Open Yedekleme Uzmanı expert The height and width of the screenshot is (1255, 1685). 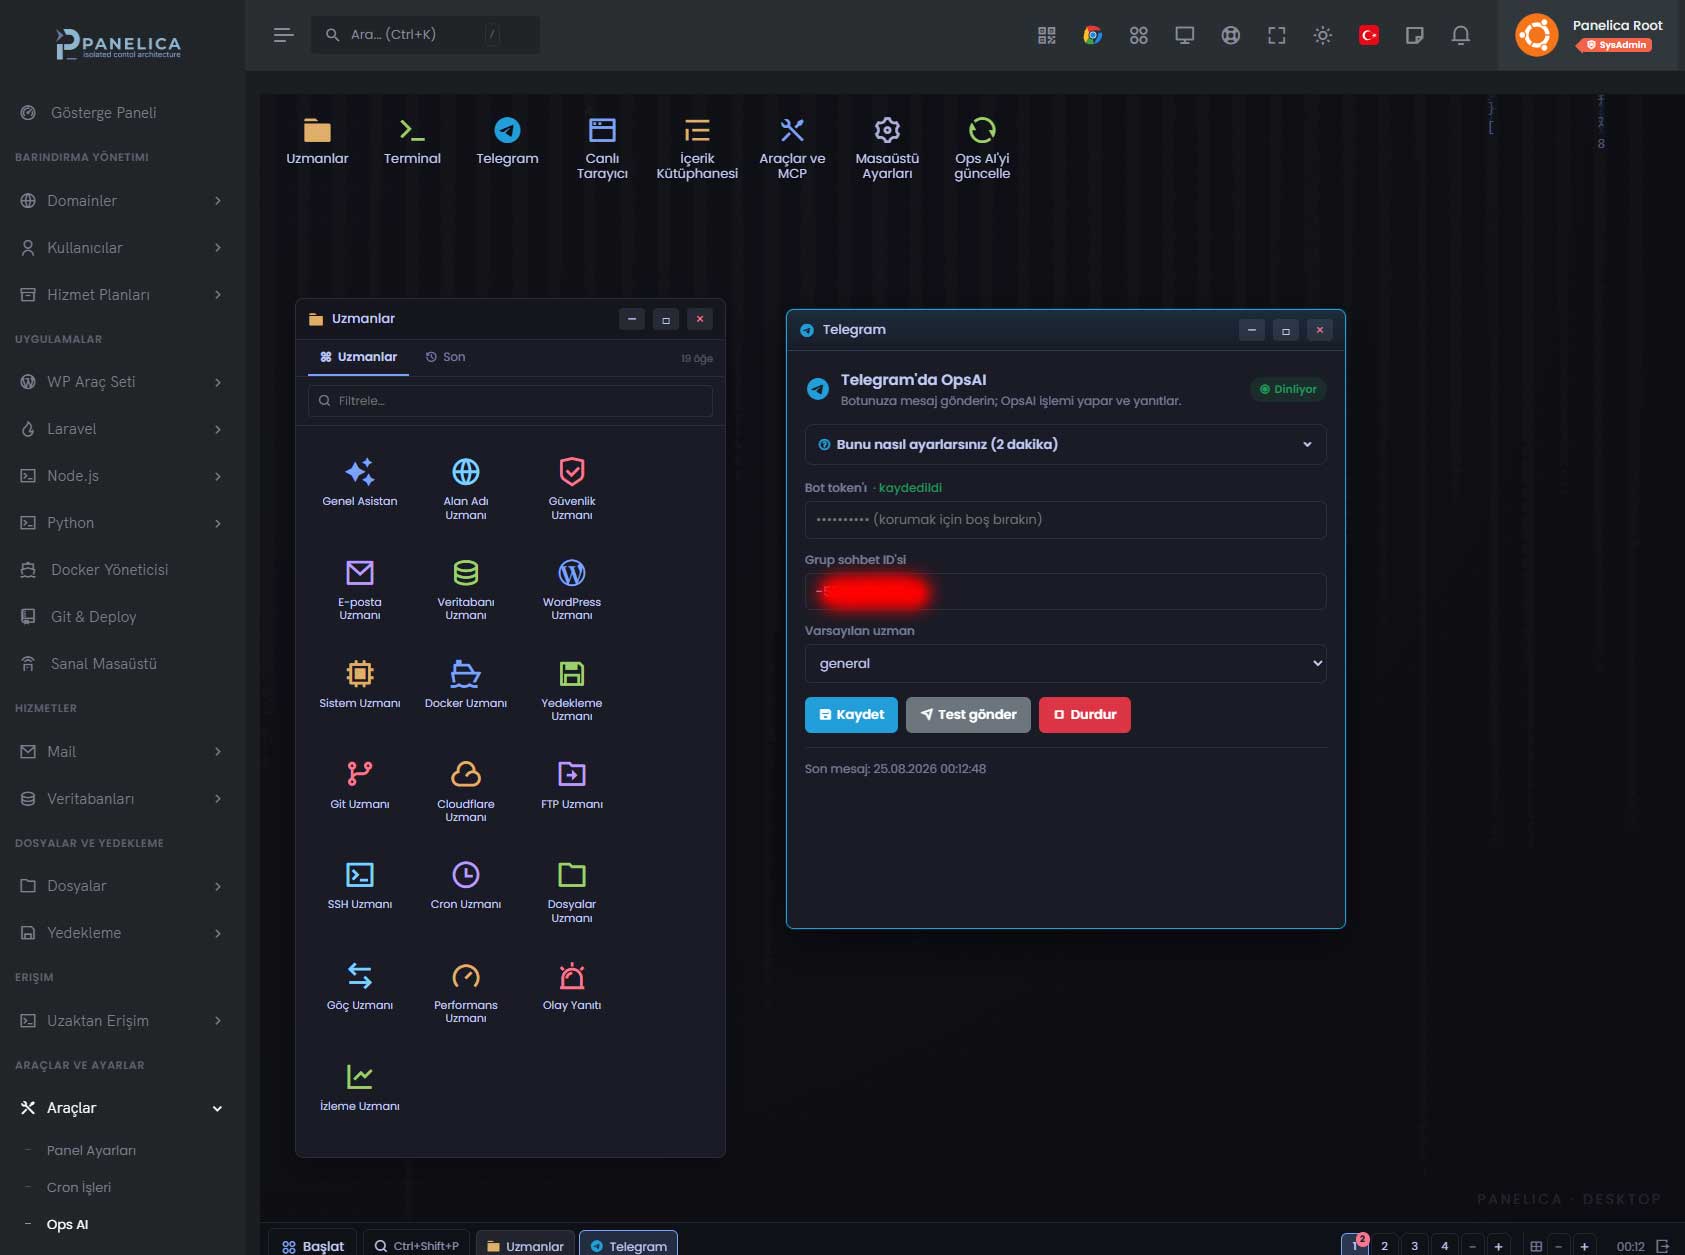(572, 691)
